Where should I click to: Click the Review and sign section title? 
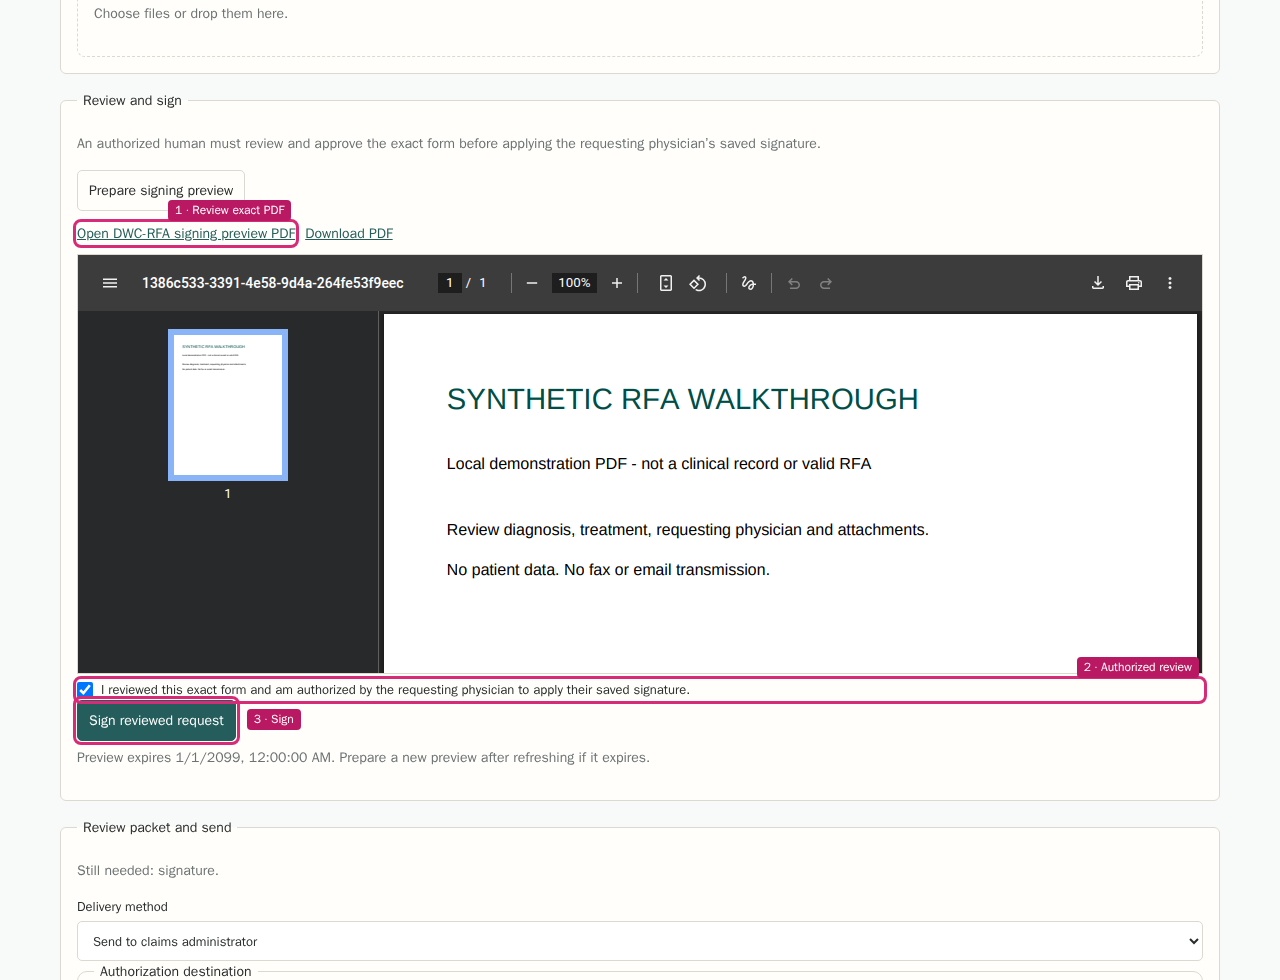pos(132,100)
